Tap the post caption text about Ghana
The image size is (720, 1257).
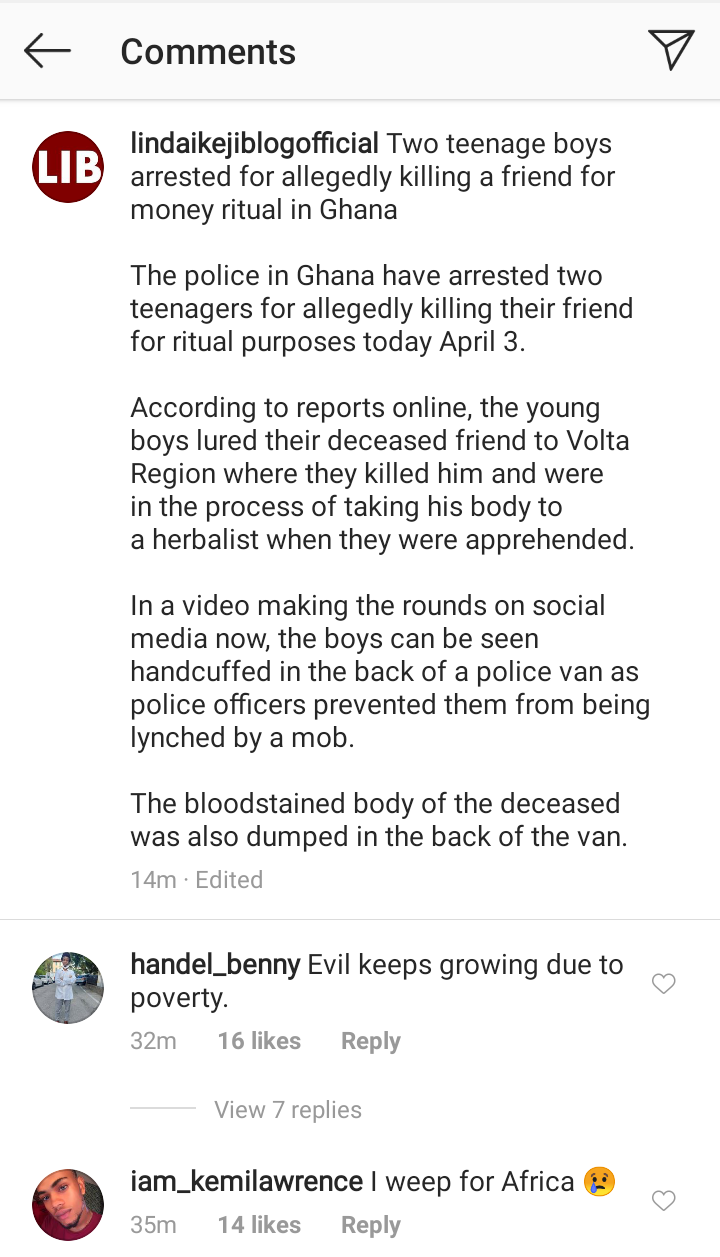click(x=390, y=490)
